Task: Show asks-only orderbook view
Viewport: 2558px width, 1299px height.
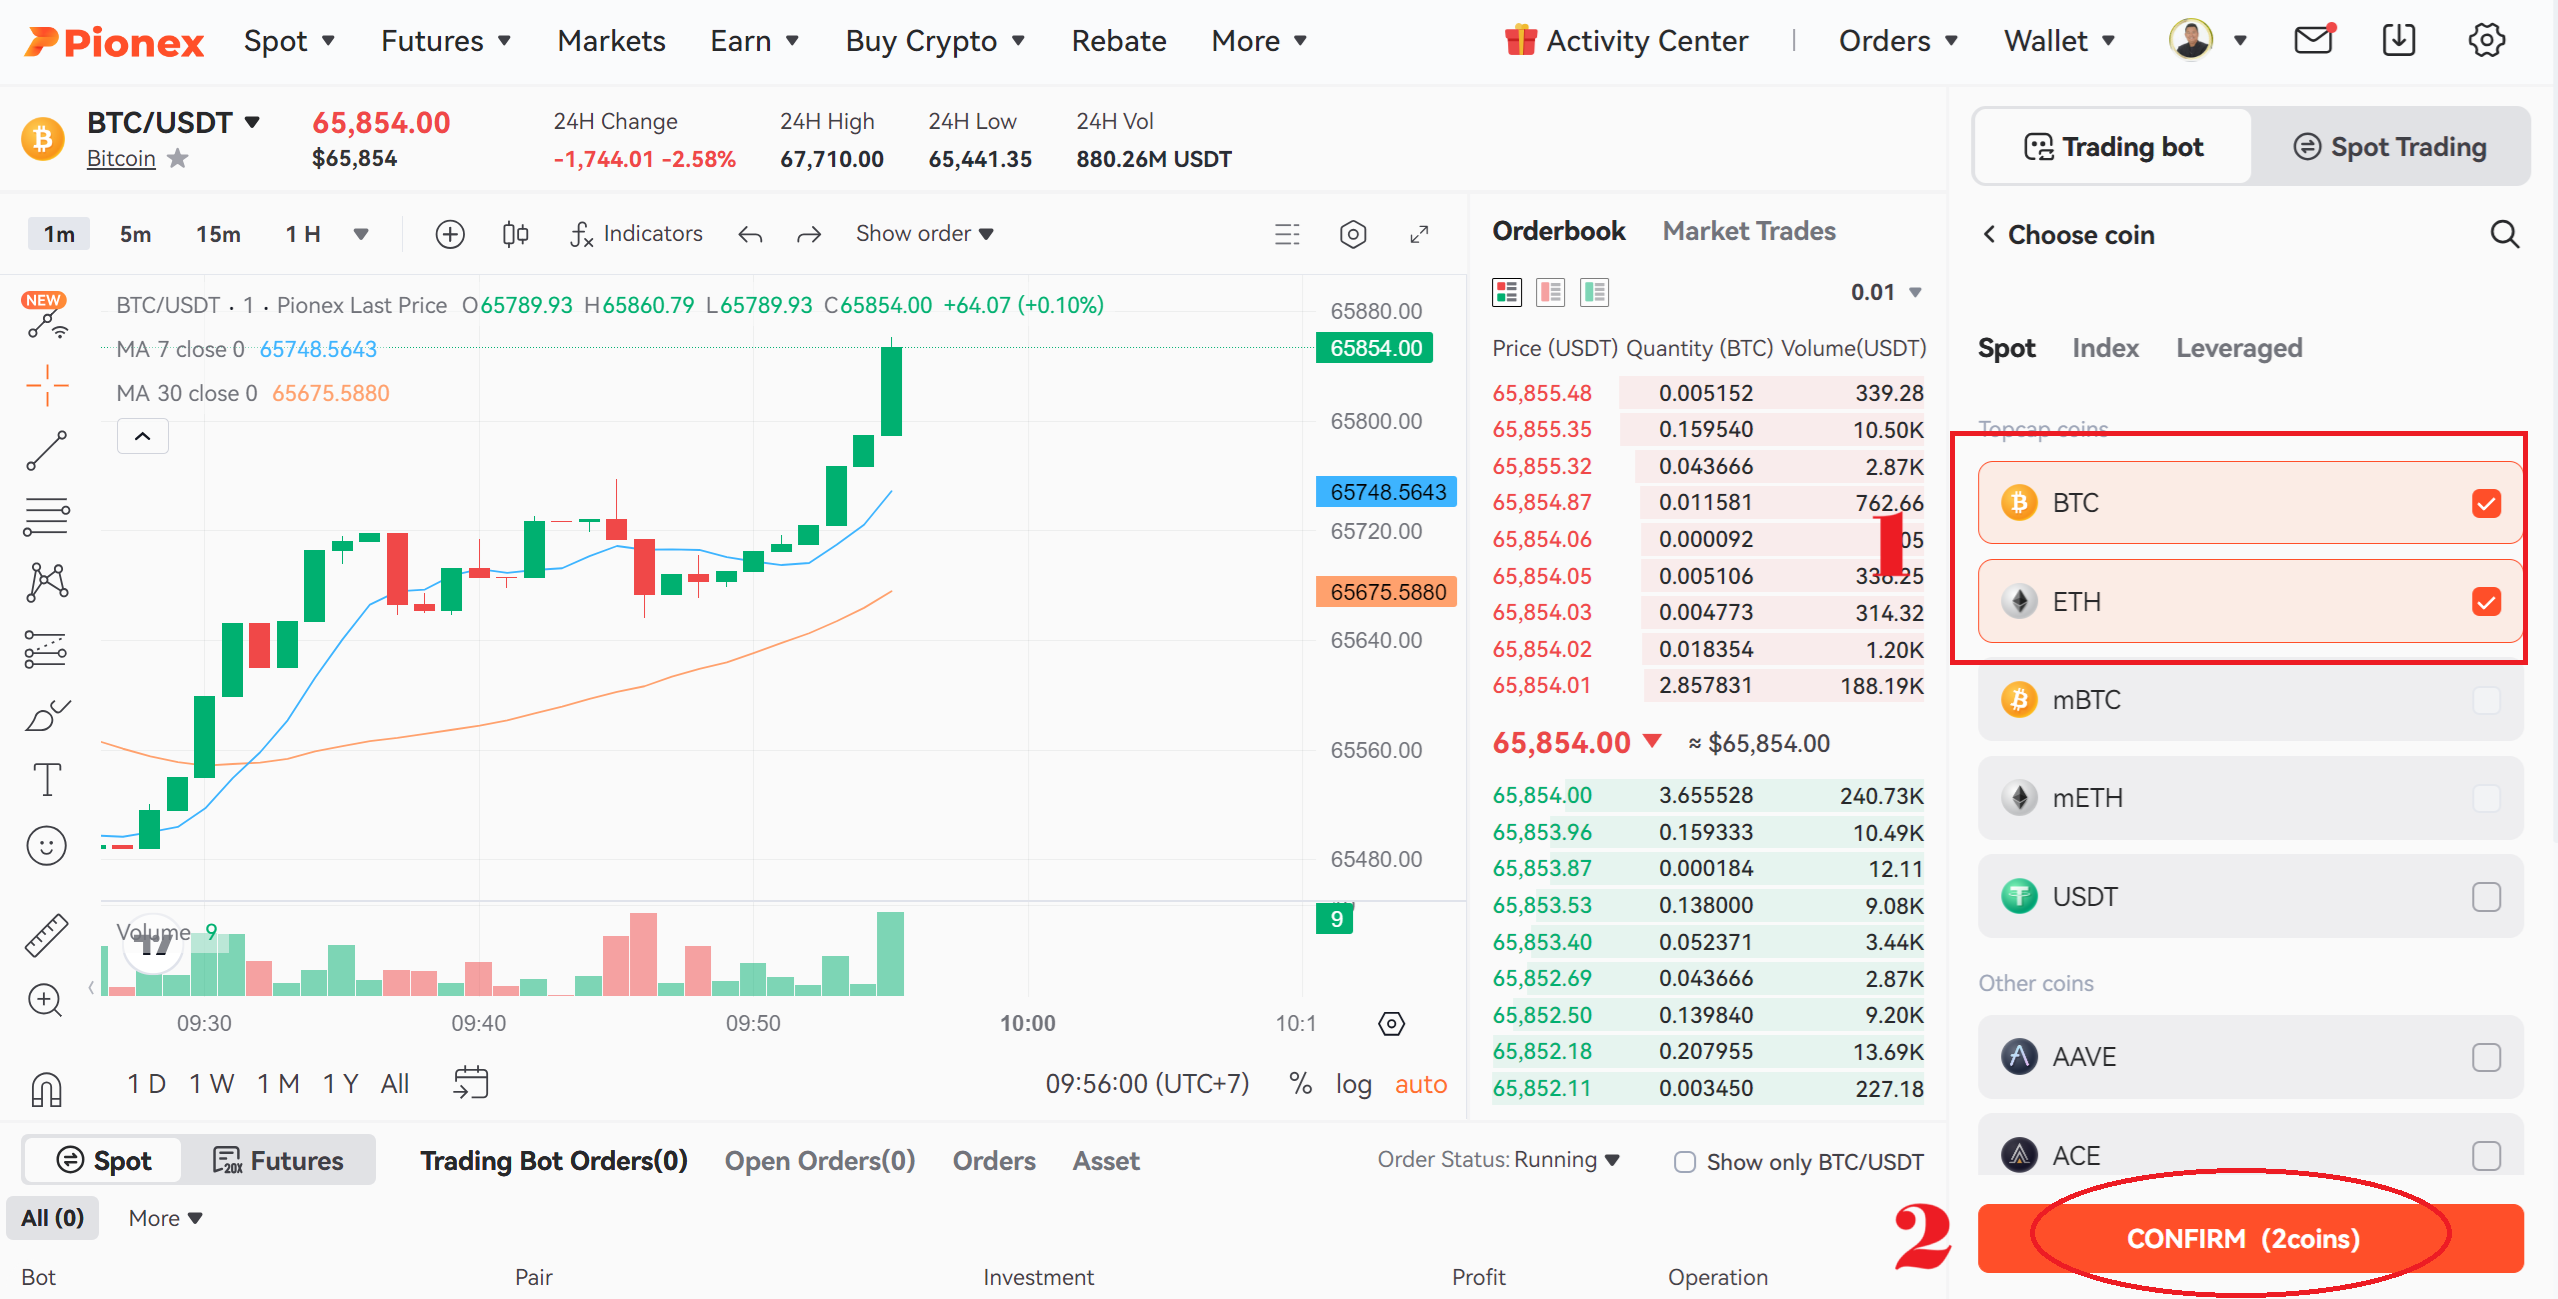Action: pyautogui.click(x=1550, y=292)
